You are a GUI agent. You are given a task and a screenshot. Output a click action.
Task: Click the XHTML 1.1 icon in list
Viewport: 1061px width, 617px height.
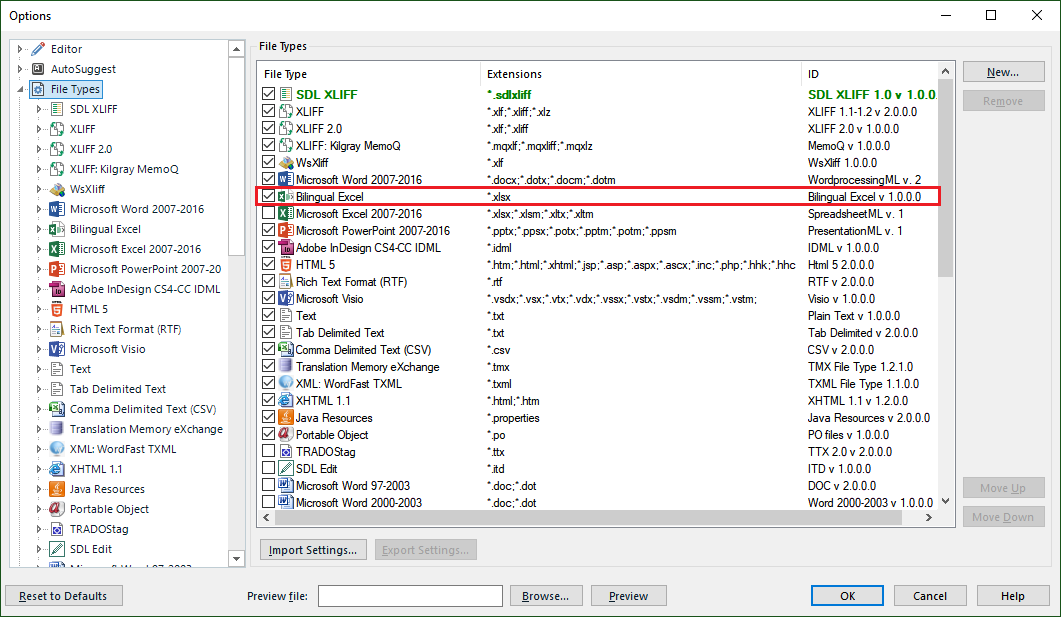(286, 401)
